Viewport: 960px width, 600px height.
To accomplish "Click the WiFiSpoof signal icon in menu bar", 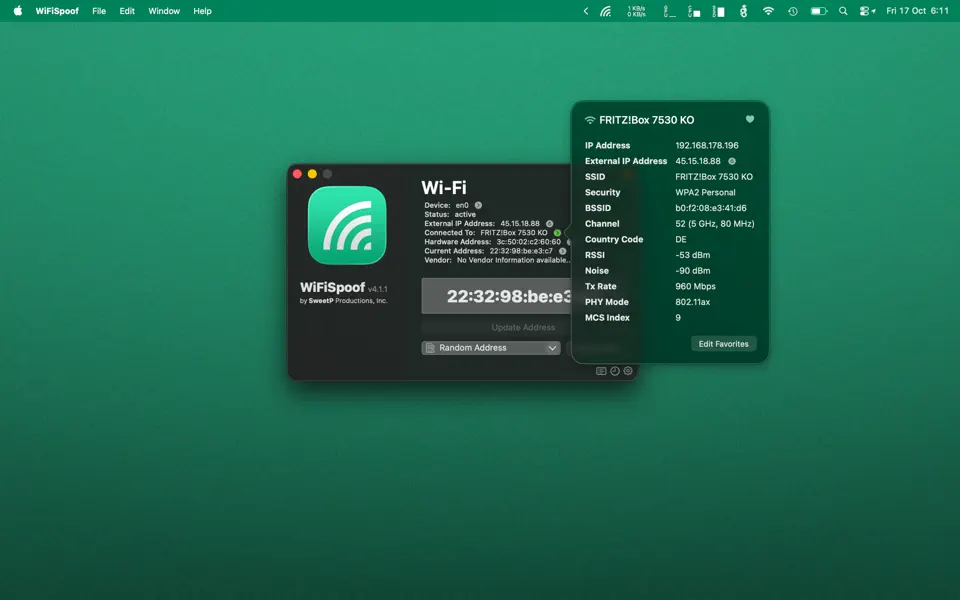I will (x=604, y=11).
